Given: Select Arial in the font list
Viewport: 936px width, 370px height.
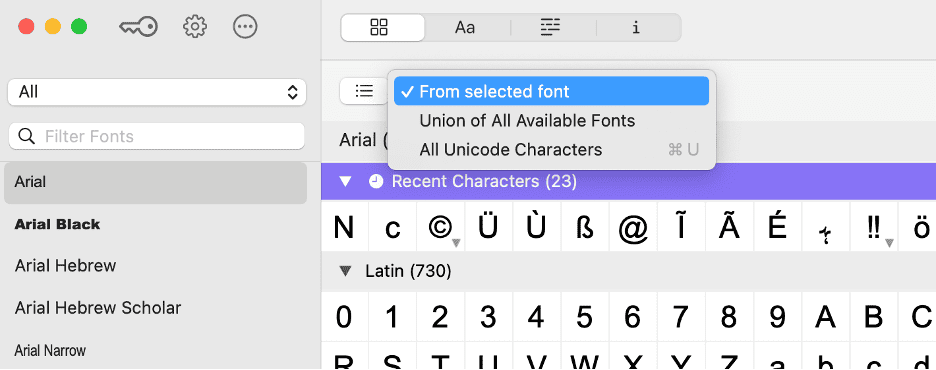Looking at the screenshot, I should [x=155, y=183].
